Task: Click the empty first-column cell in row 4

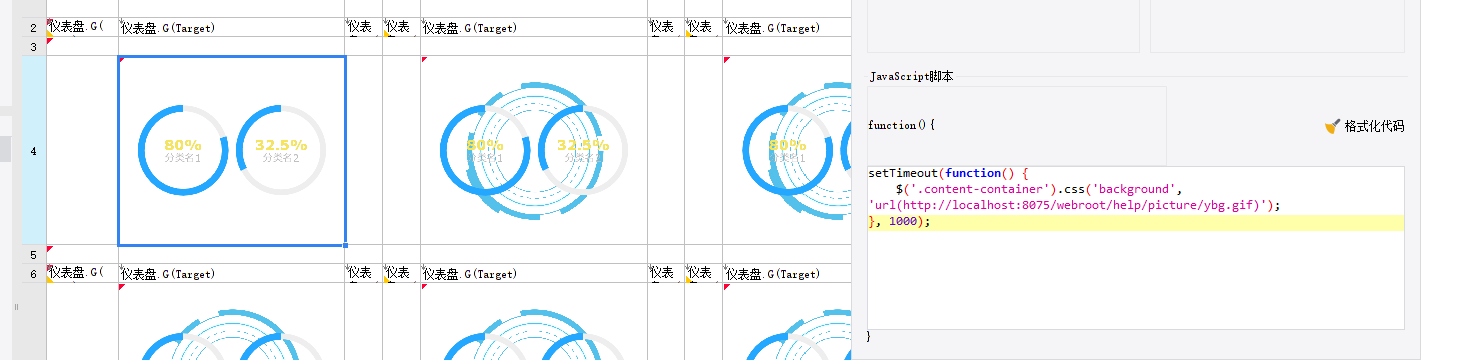Action: click(82, 150)
